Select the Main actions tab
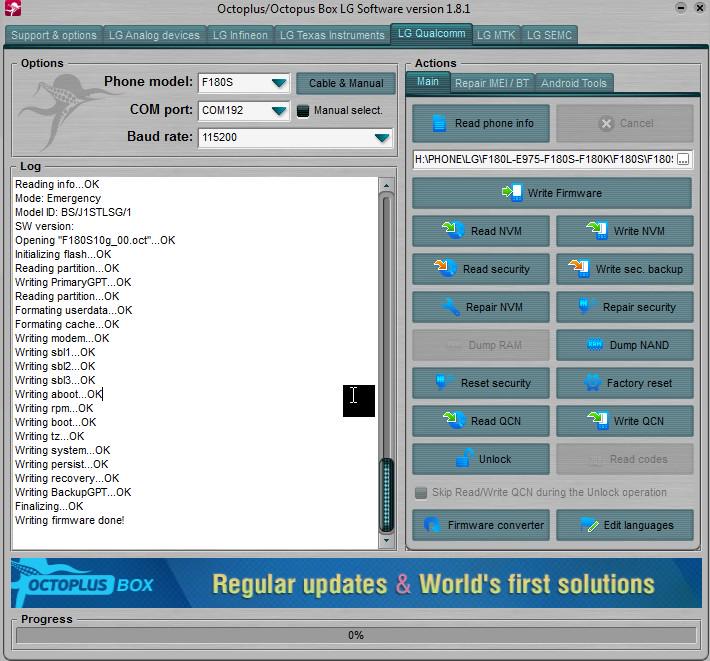 click(428, 81)
